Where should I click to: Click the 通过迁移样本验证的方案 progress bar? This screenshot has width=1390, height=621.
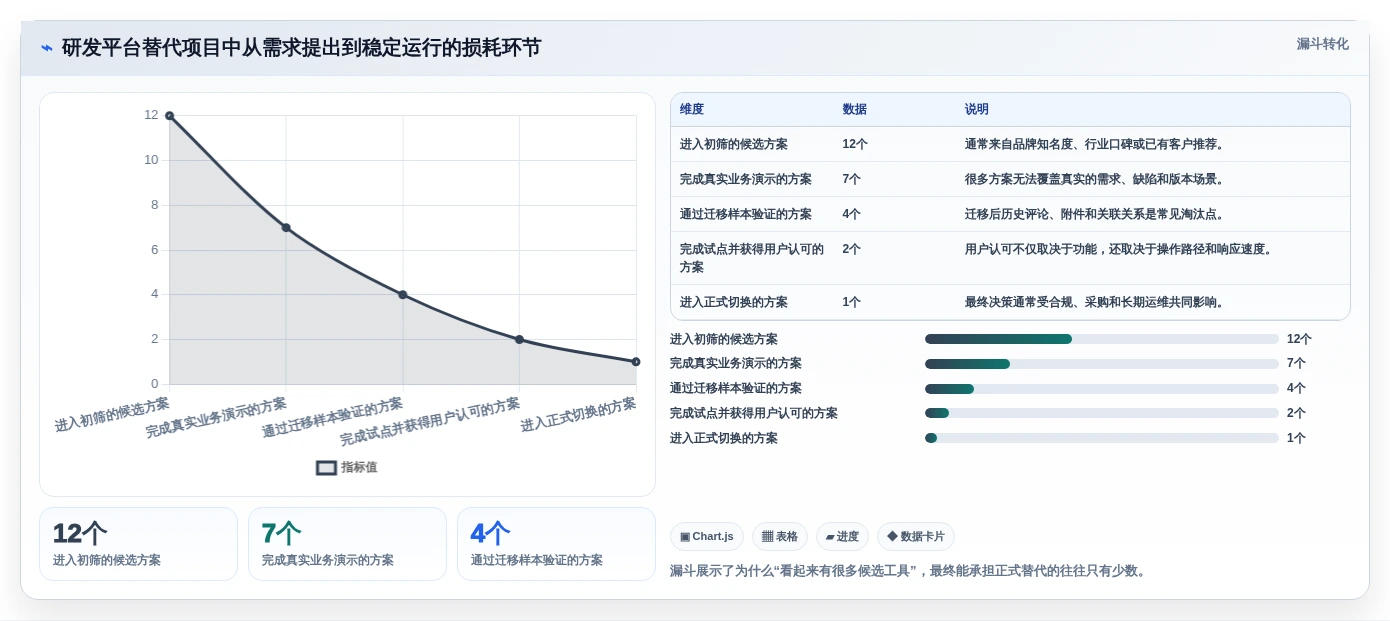[1102, 389]
